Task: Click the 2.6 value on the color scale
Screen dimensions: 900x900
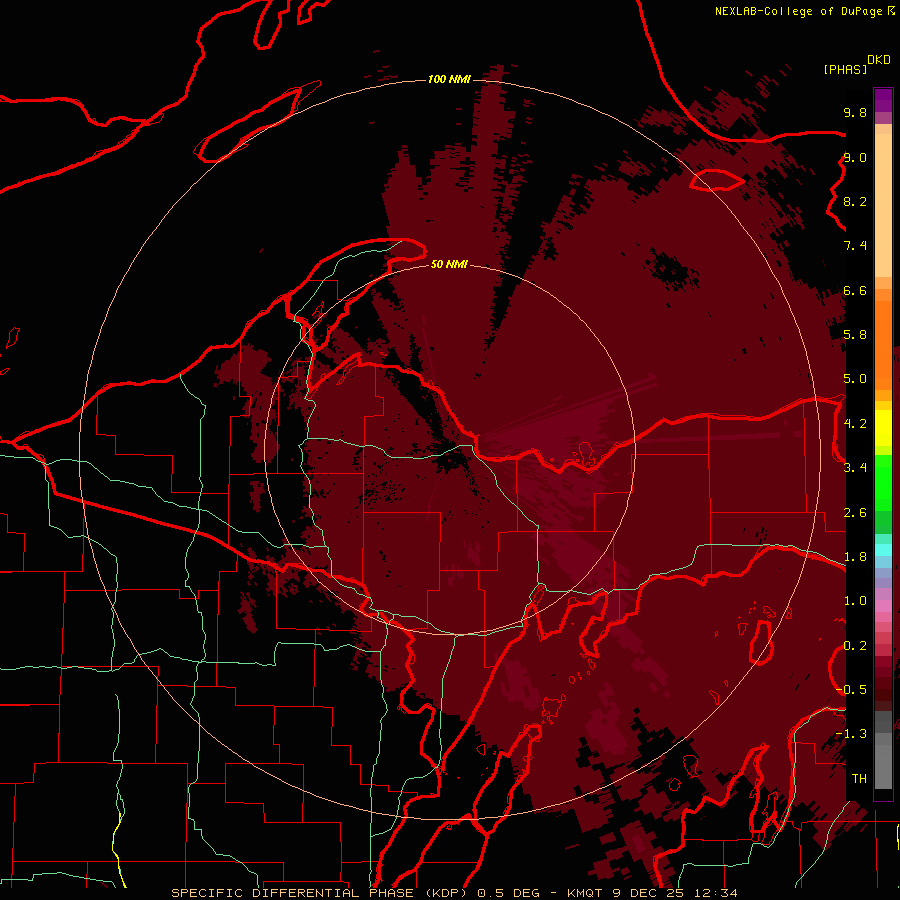Action: click(x=855, y=513)
